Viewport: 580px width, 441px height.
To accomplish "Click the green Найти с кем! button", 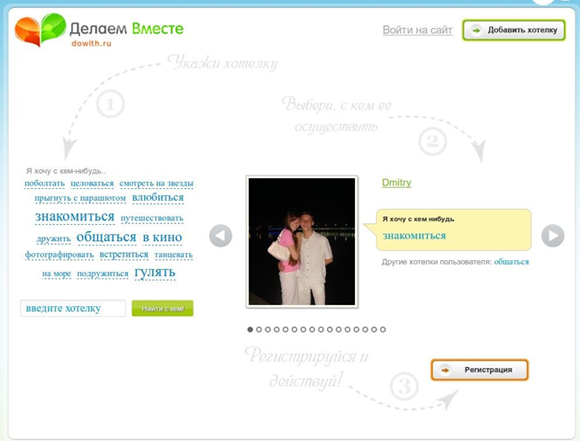I will click(162, 308).
